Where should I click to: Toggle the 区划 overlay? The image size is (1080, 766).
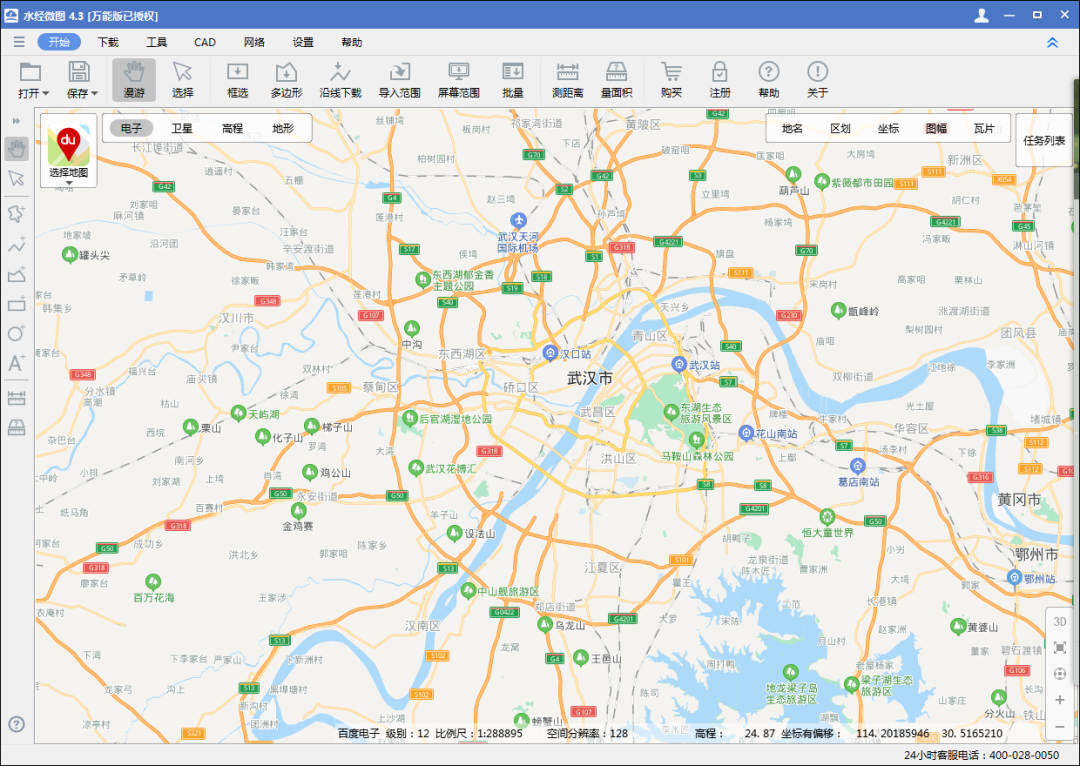coord(840,128)
